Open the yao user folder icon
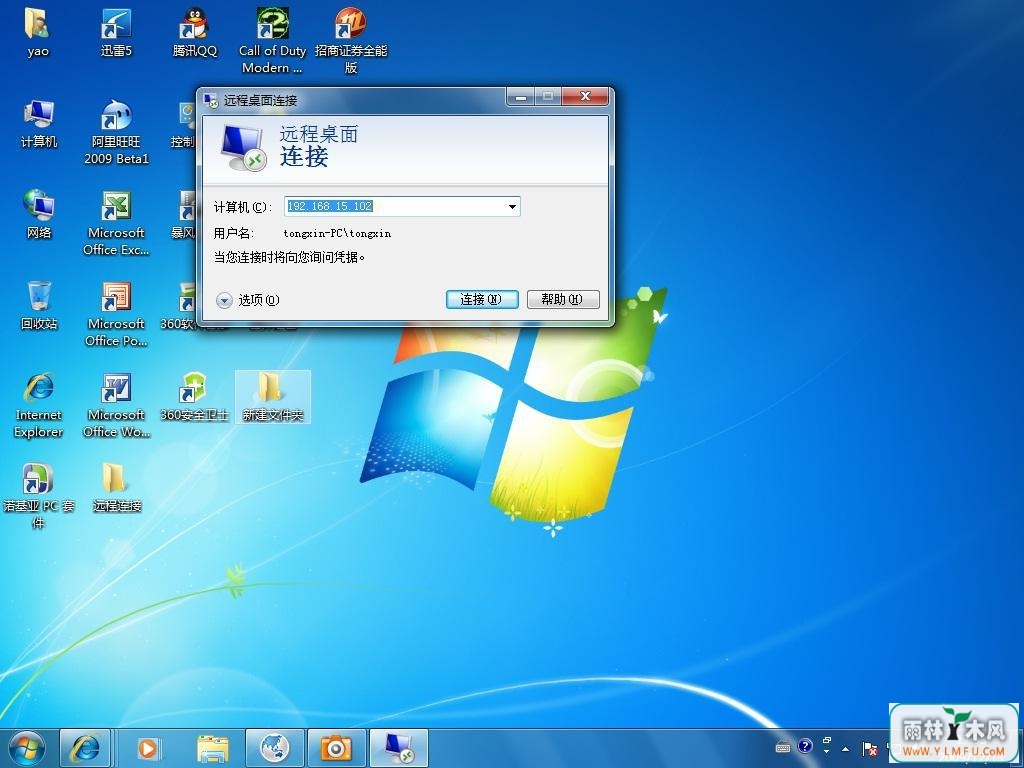 point(38,33)
